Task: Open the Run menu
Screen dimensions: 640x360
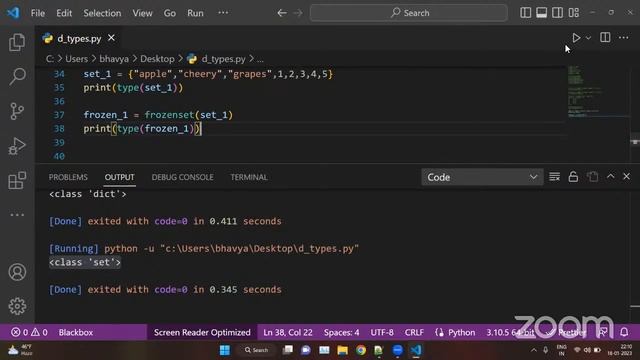Action: click(195, 13)
